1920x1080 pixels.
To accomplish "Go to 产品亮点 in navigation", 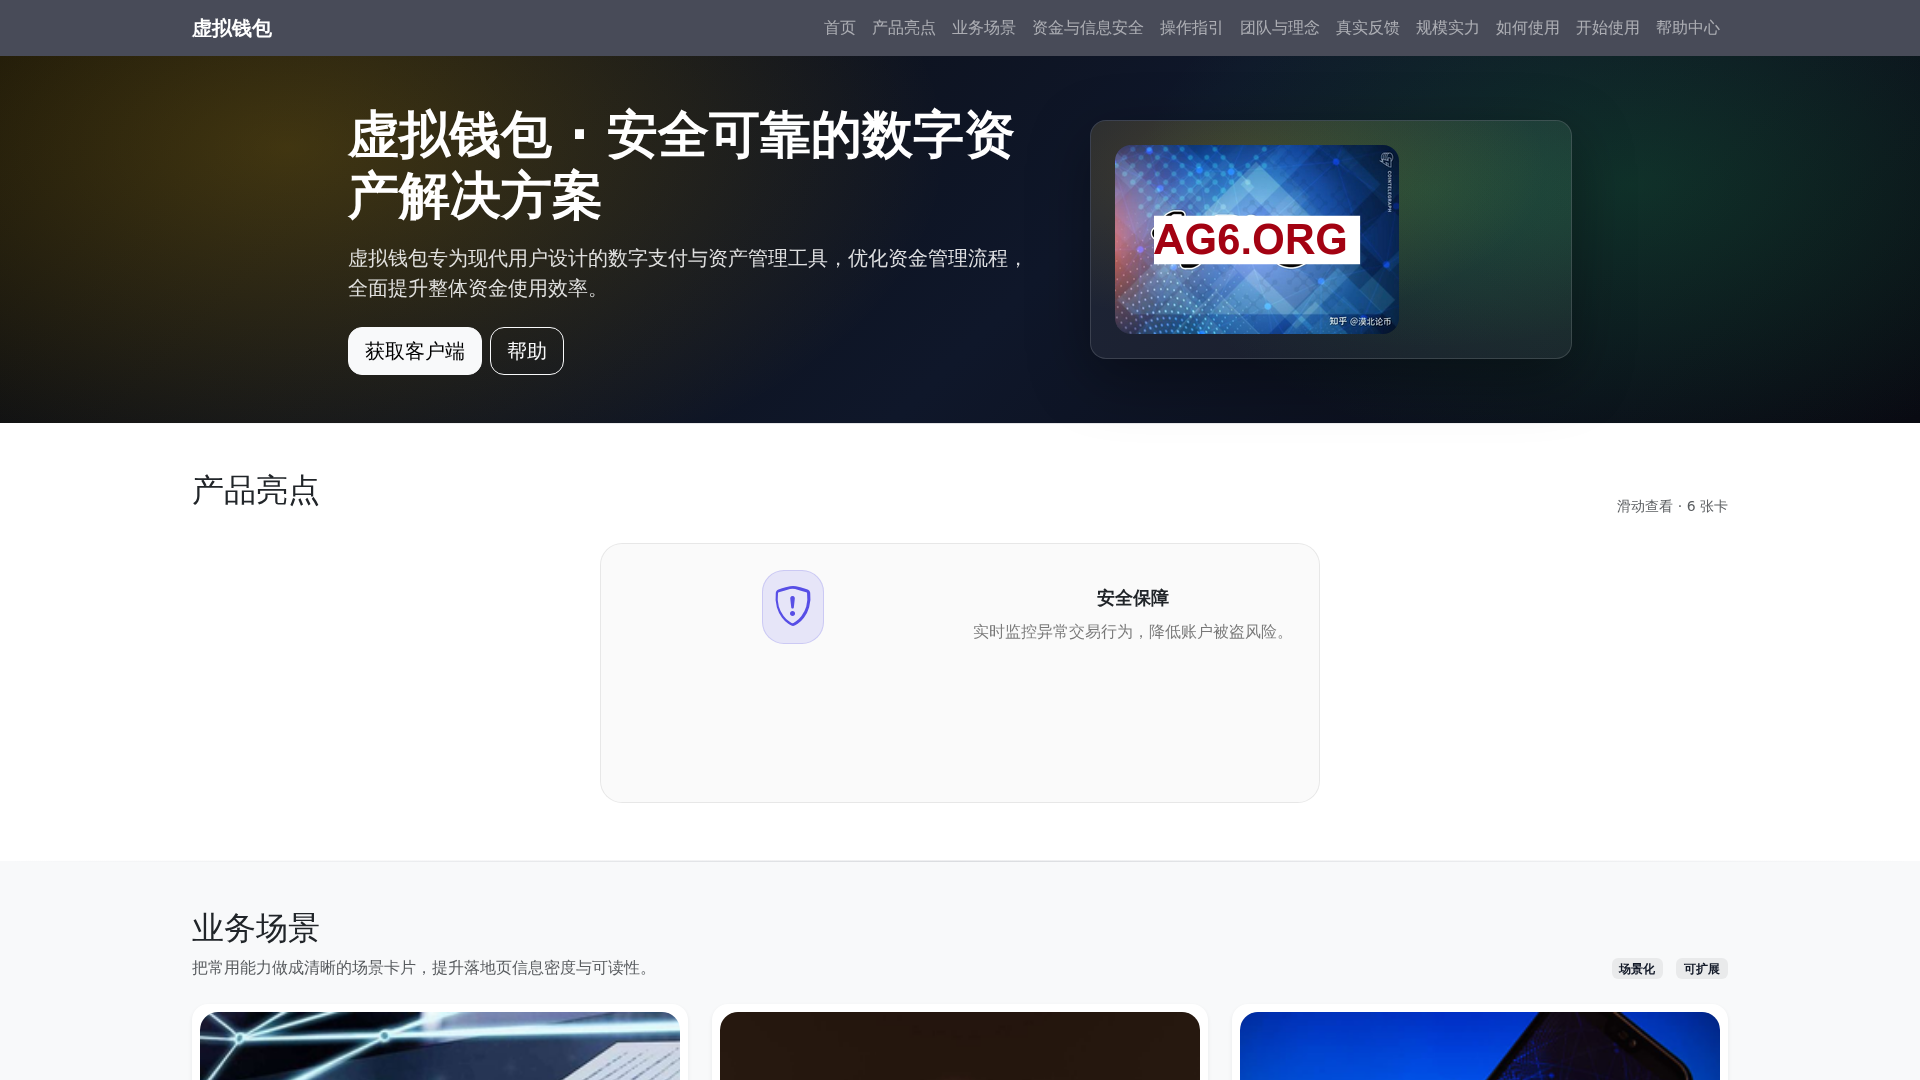I will [x=904, y=28].
